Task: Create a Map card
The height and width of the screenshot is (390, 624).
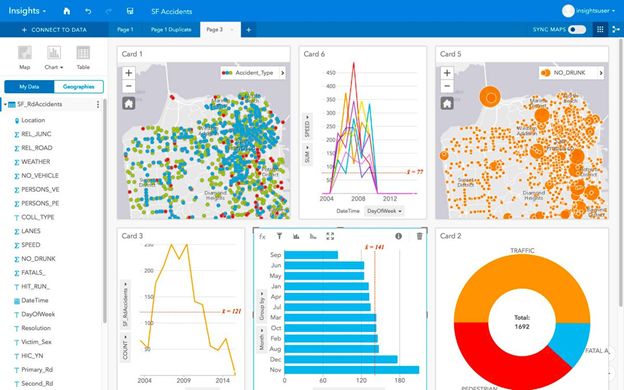Action: (x=25, y=58)
